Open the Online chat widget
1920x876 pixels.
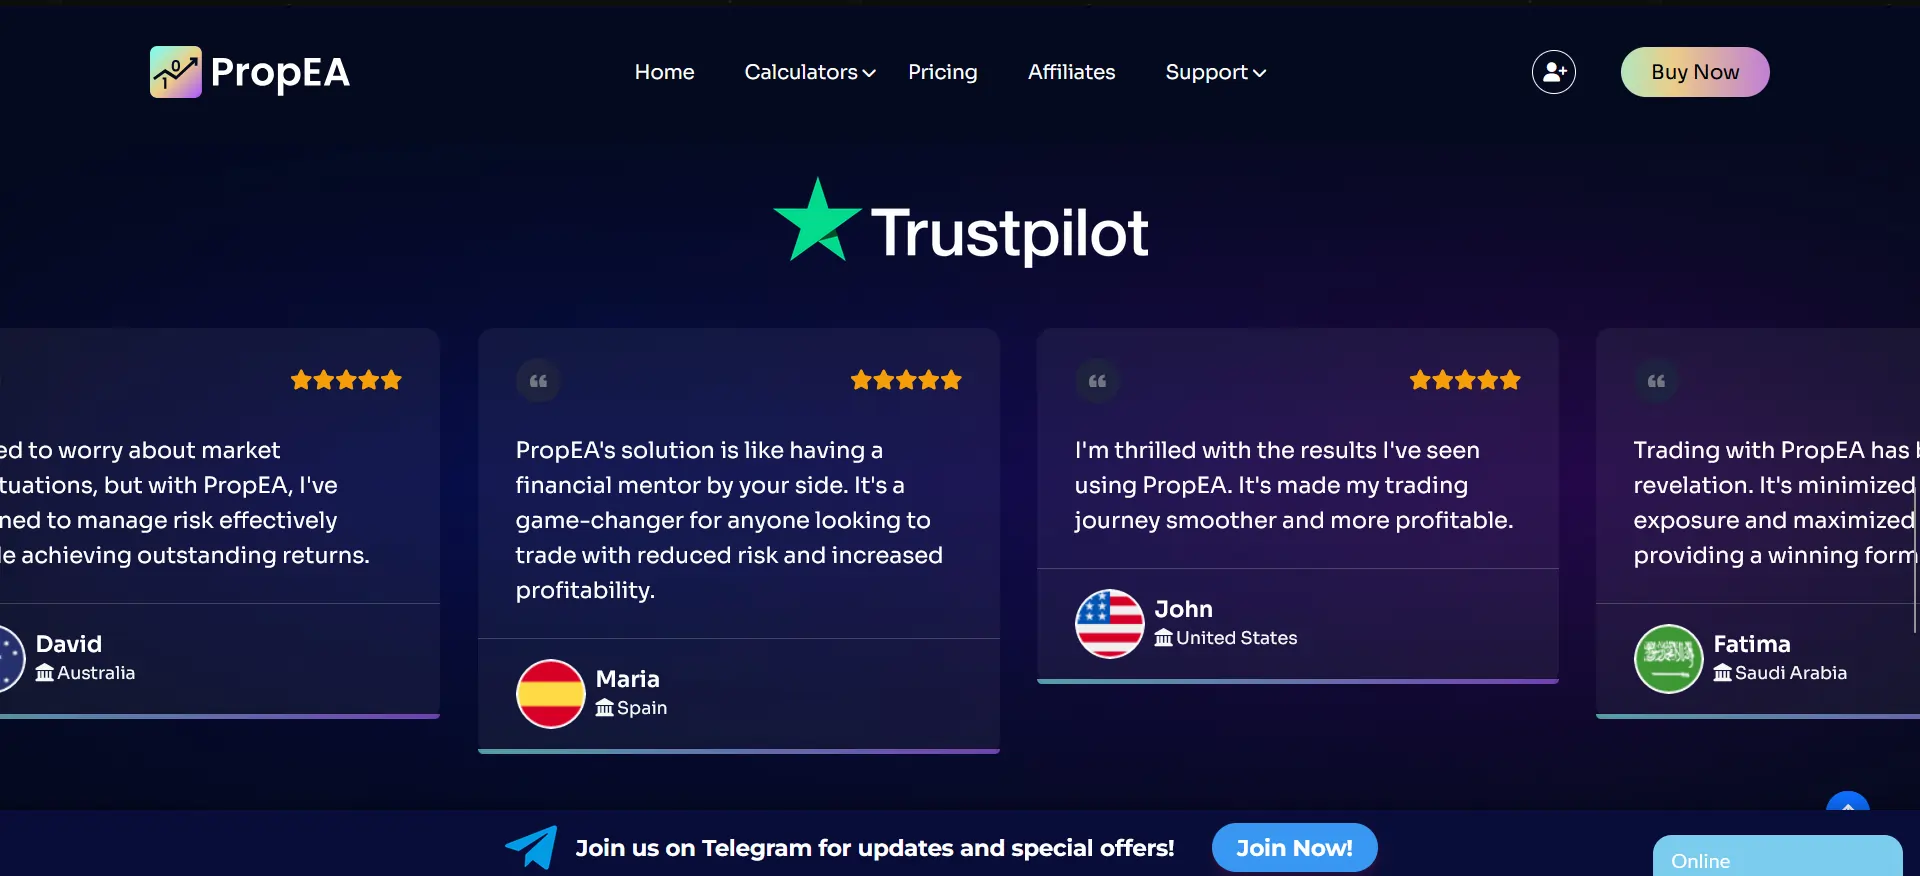coord(1777,857)
